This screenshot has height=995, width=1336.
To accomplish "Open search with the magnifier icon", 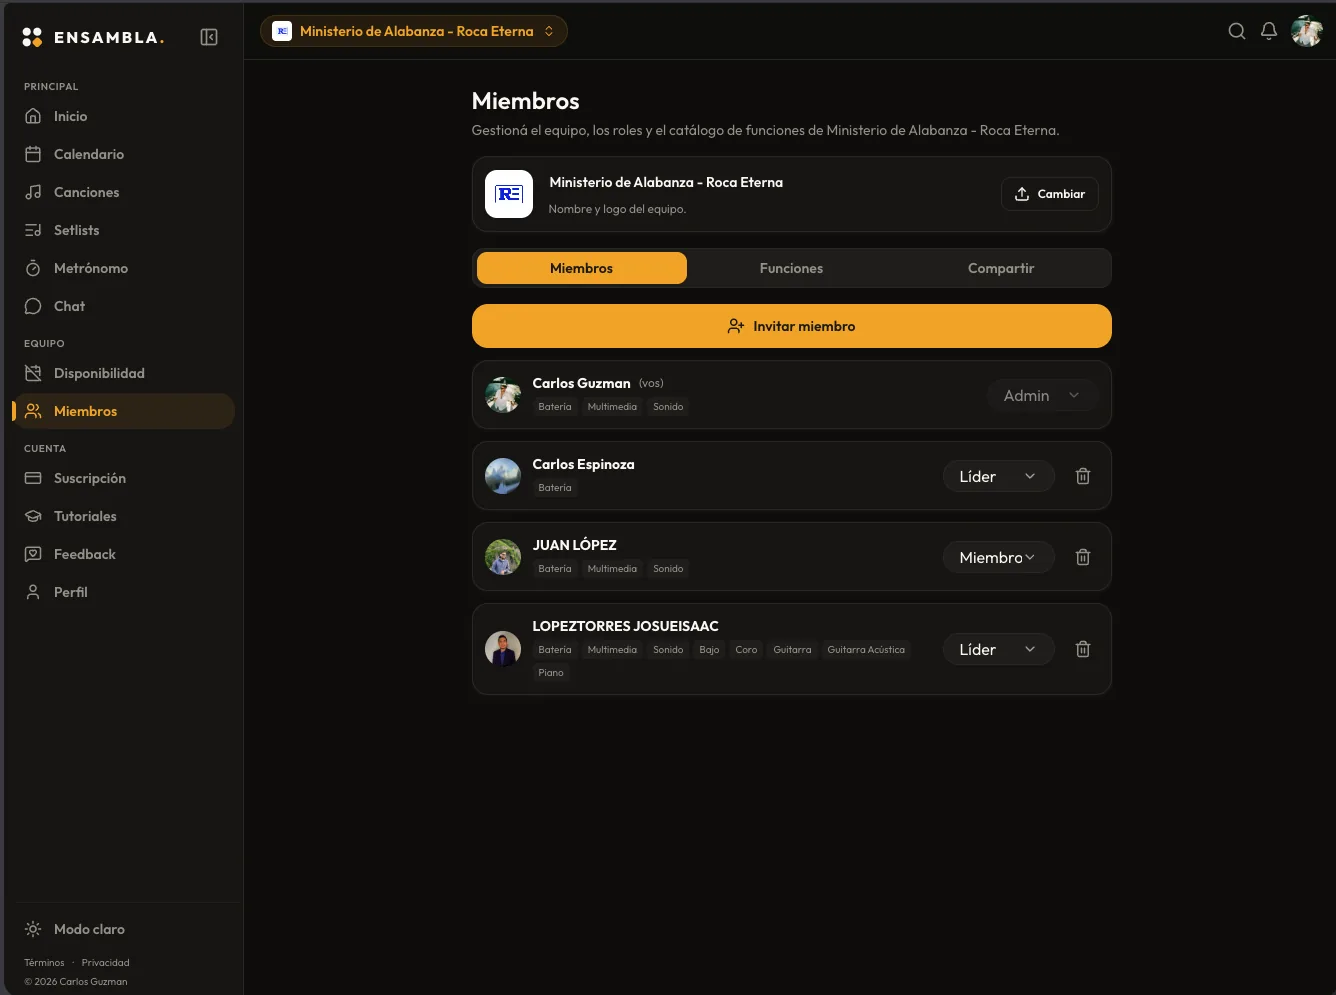I will tap(1237, 31).
